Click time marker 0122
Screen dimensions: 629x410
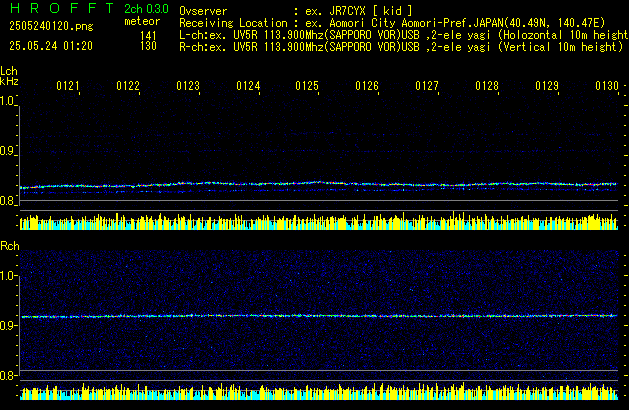click(128, 86)
